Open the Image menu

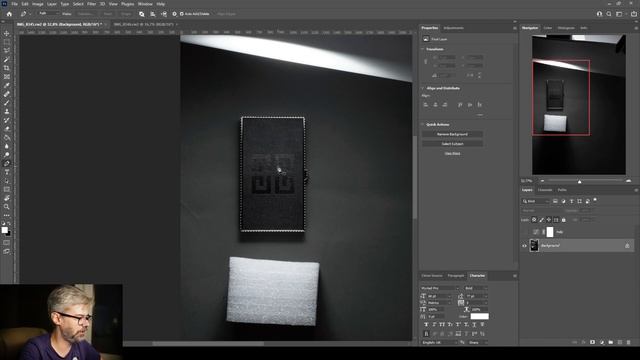(x=37, y=4)
